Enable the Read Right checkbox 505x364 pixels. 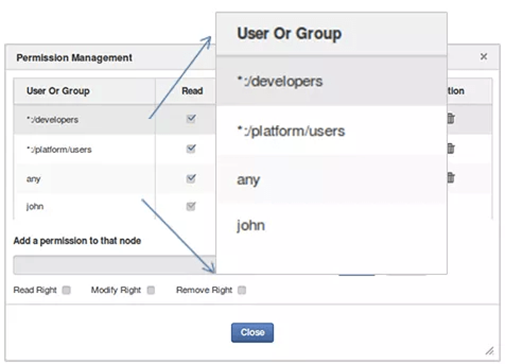pyautogui.click(x=66, y=290)
